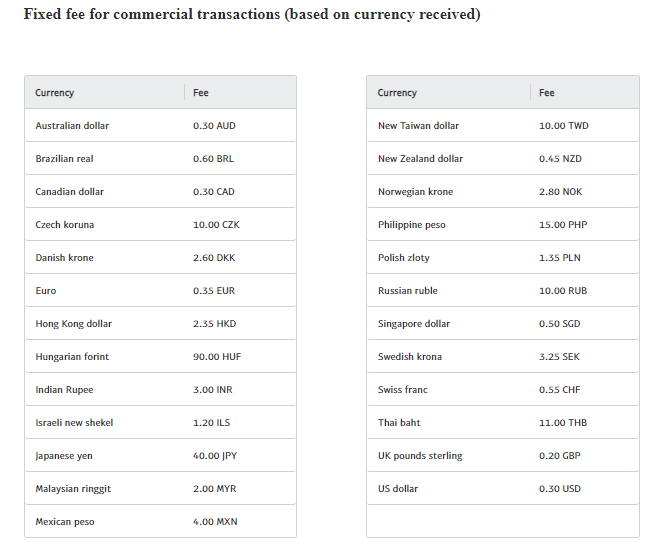Select the Swiss franc row
The width and height of the screenshot is (667, 555).
pos(503,390)
